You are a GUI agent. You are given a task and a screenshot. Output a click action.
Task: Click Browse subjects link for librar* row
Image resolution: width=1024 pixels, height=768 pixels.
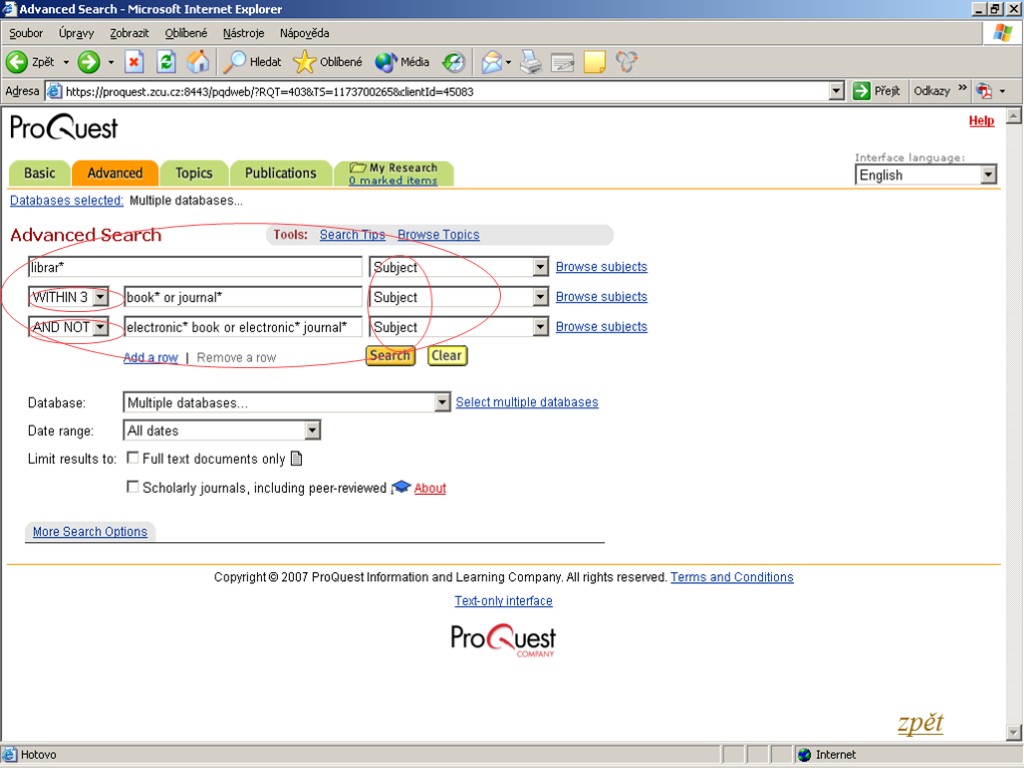tap(601, 267)
